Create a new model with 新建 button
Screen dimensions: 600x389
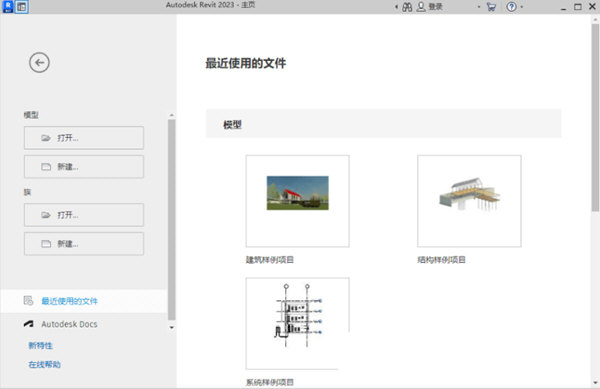pyautogui.click(x=84, y=167)
